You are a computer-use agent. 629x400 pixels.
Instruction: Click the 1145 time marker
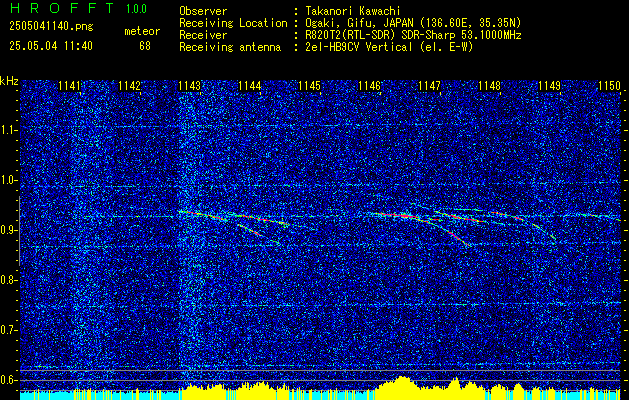[x=310, y=86]
